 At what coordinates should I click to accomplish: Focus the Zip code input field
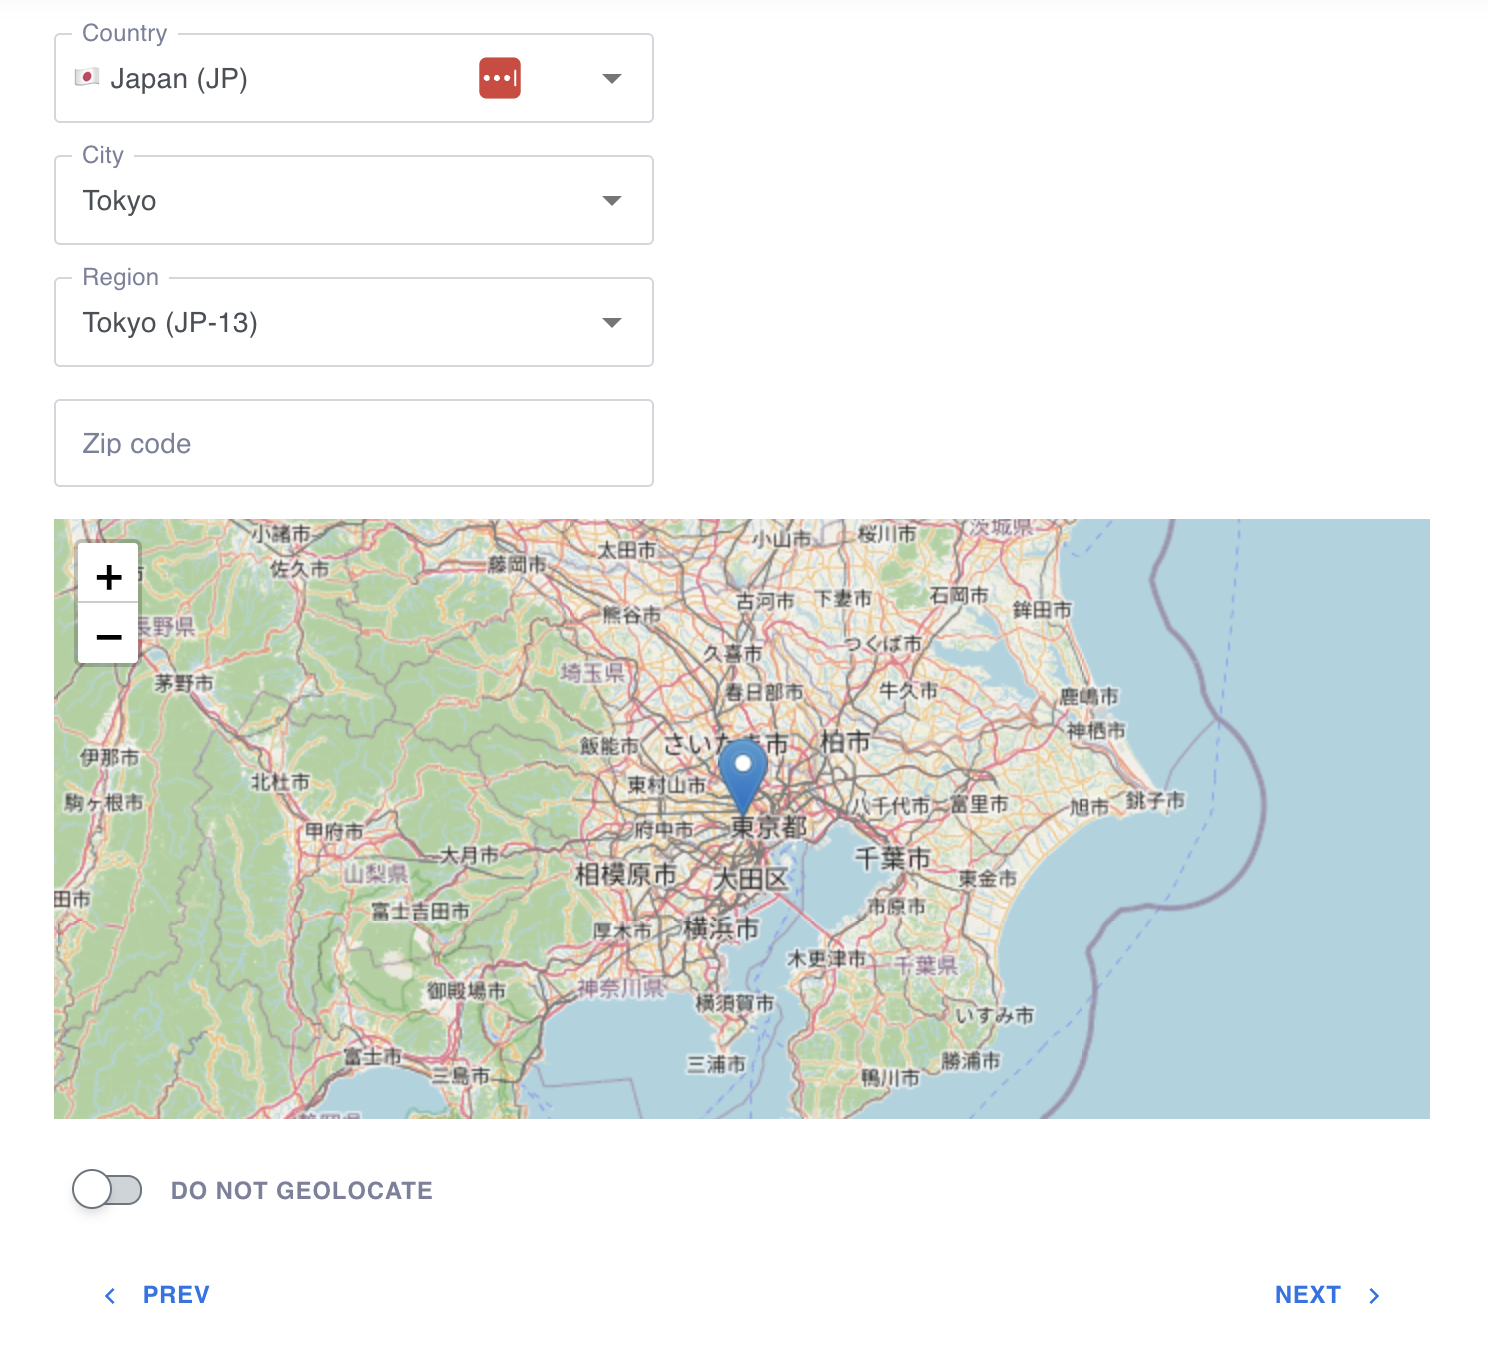tap(354, 443)
